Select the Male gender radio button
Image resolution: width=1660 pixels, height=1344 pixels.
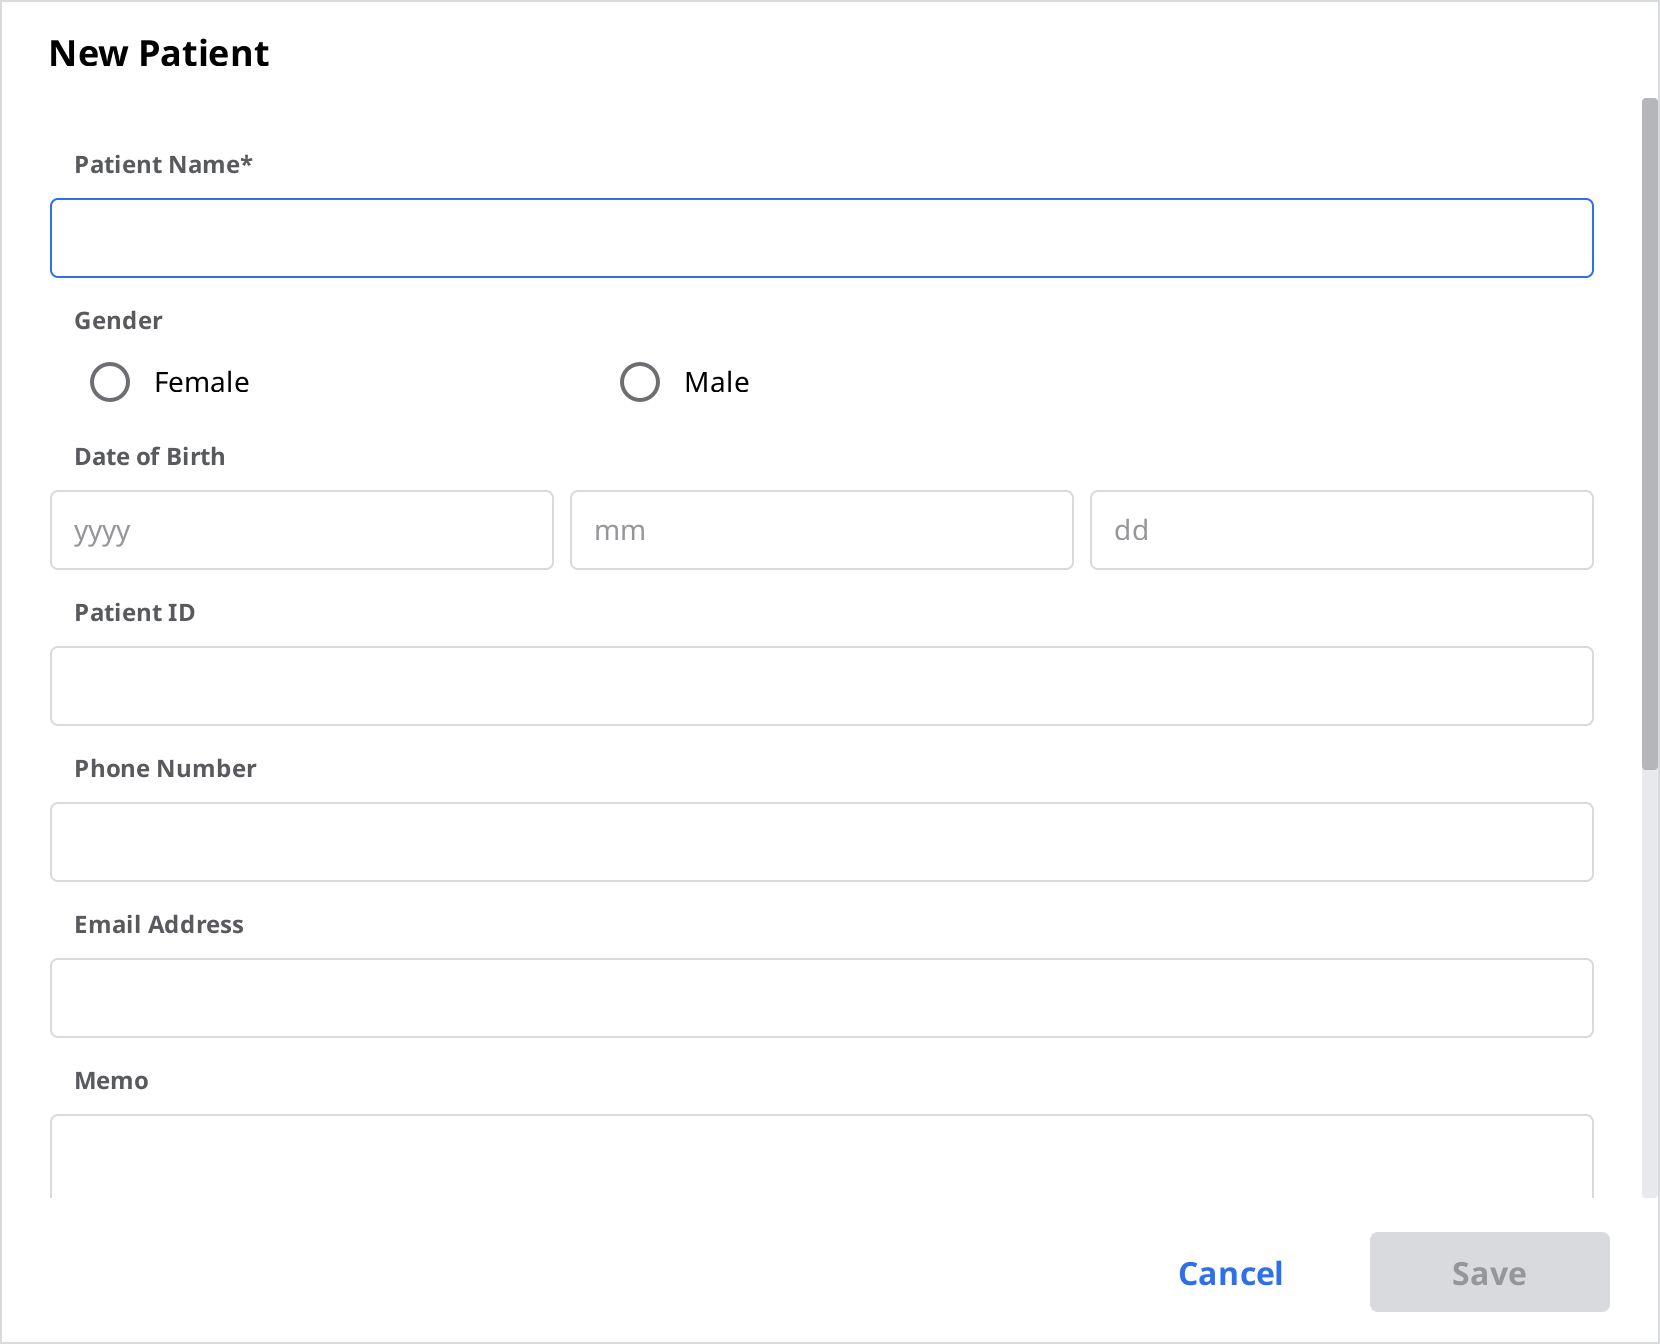pos(640,381)
